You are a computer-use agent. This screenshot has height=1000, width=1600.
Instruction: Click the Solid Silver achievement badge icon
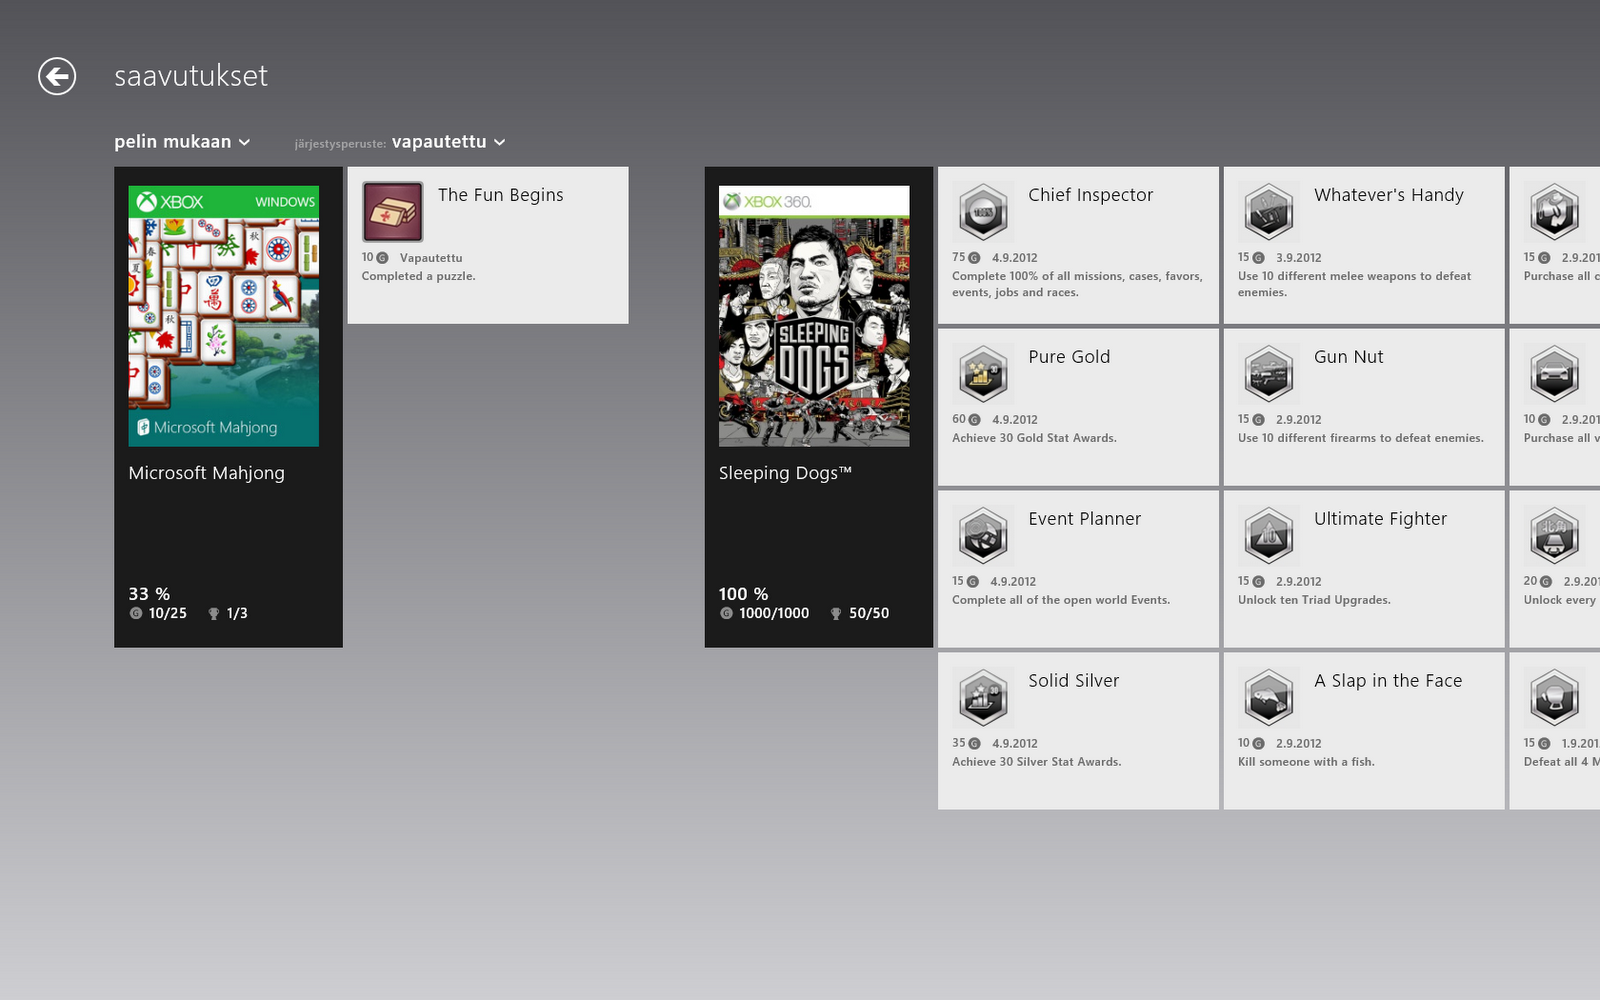pos(983,698)
